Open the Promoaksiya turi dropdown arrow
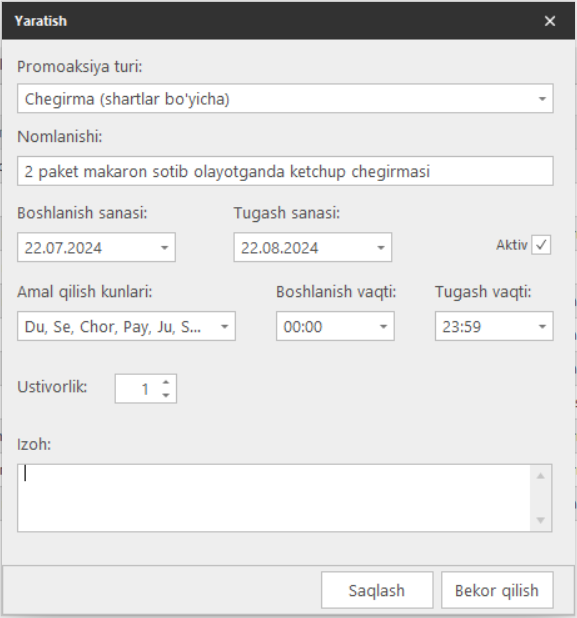 [x=542, y=99]
